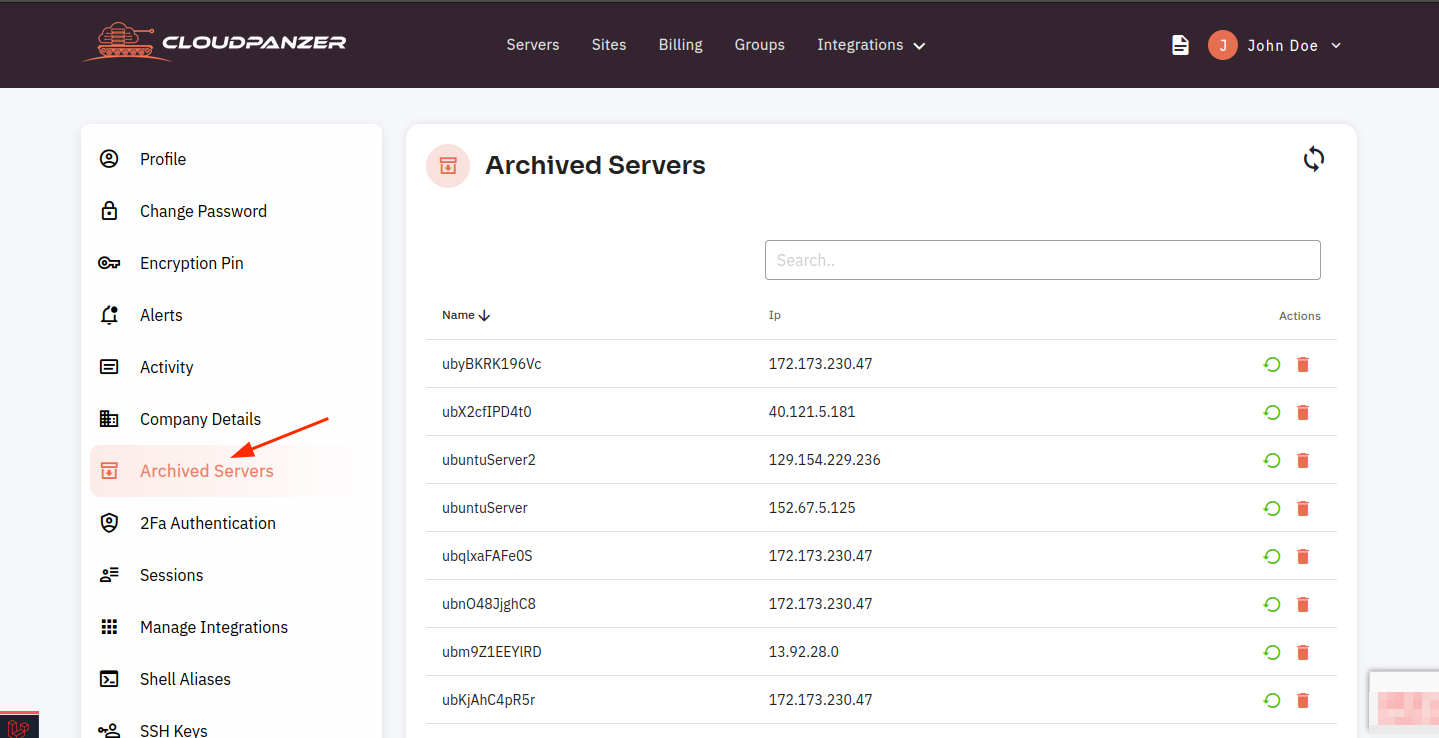Restore the ubyBKRK196Vc server
Image resolution: width=1439 pixels, height=738 pixels.
point(1272,364)
